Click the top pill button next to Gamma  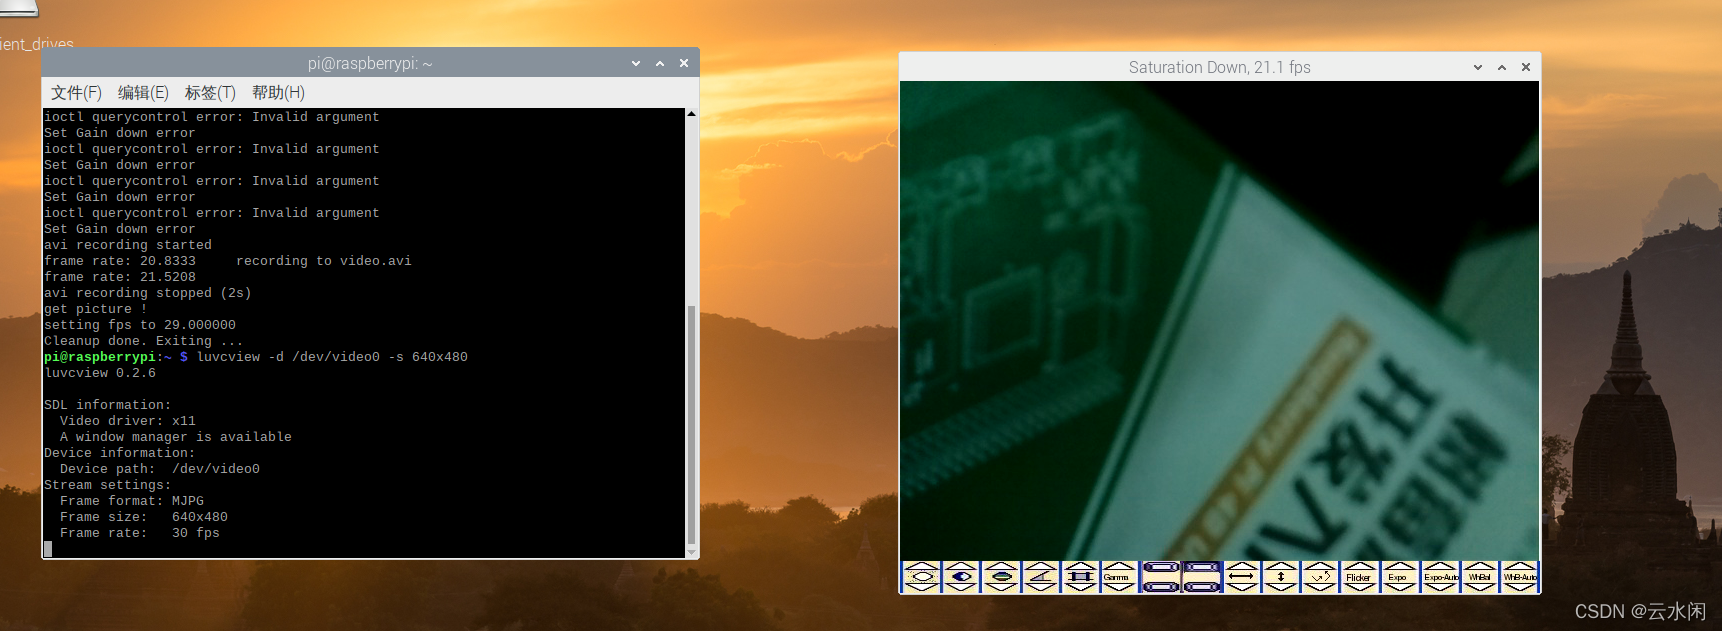(x=1161, y=567)
